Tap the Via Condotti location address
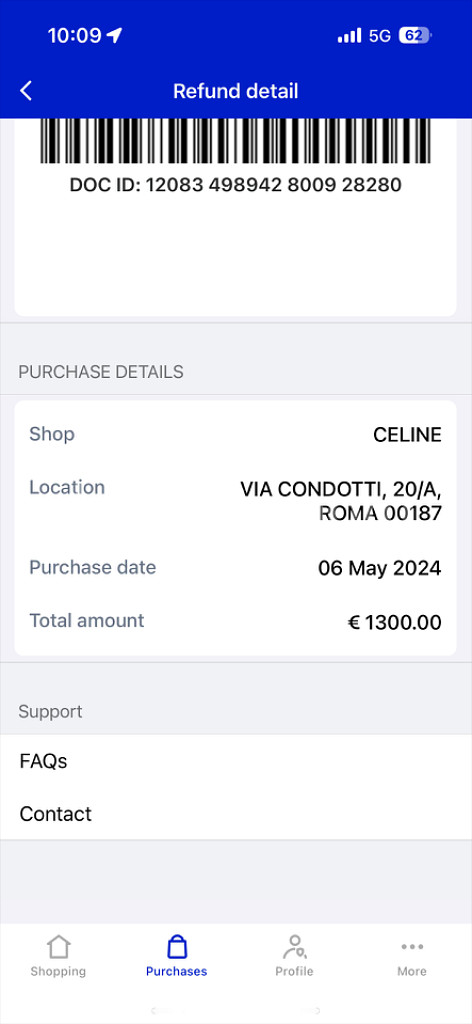The width and height of the screenshot is (472, 1024). (341, 501)
